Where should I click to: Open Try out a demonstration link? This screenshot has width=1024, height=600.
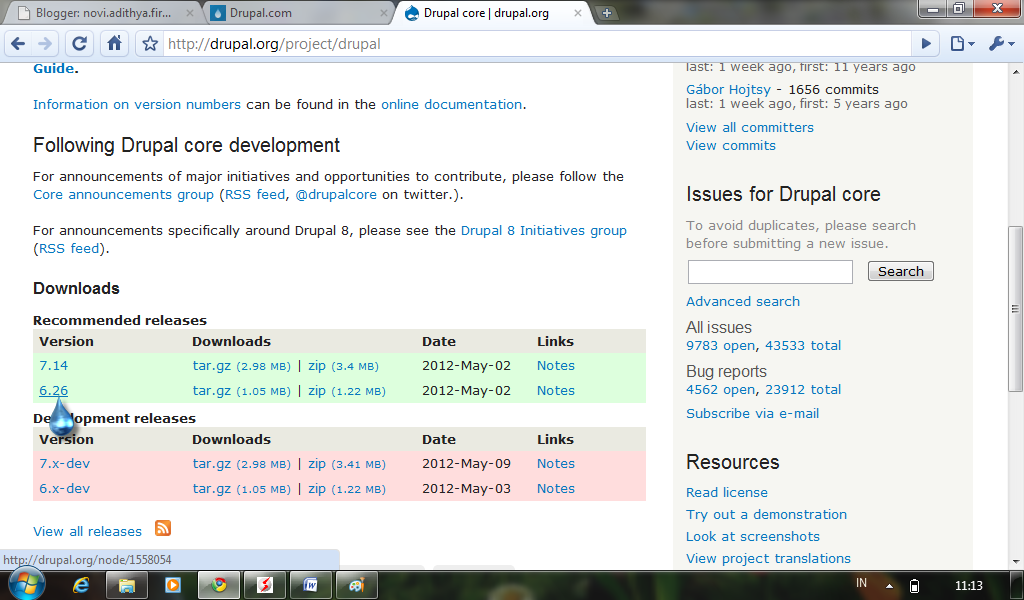pyautogui.click(x=766, y=514)
